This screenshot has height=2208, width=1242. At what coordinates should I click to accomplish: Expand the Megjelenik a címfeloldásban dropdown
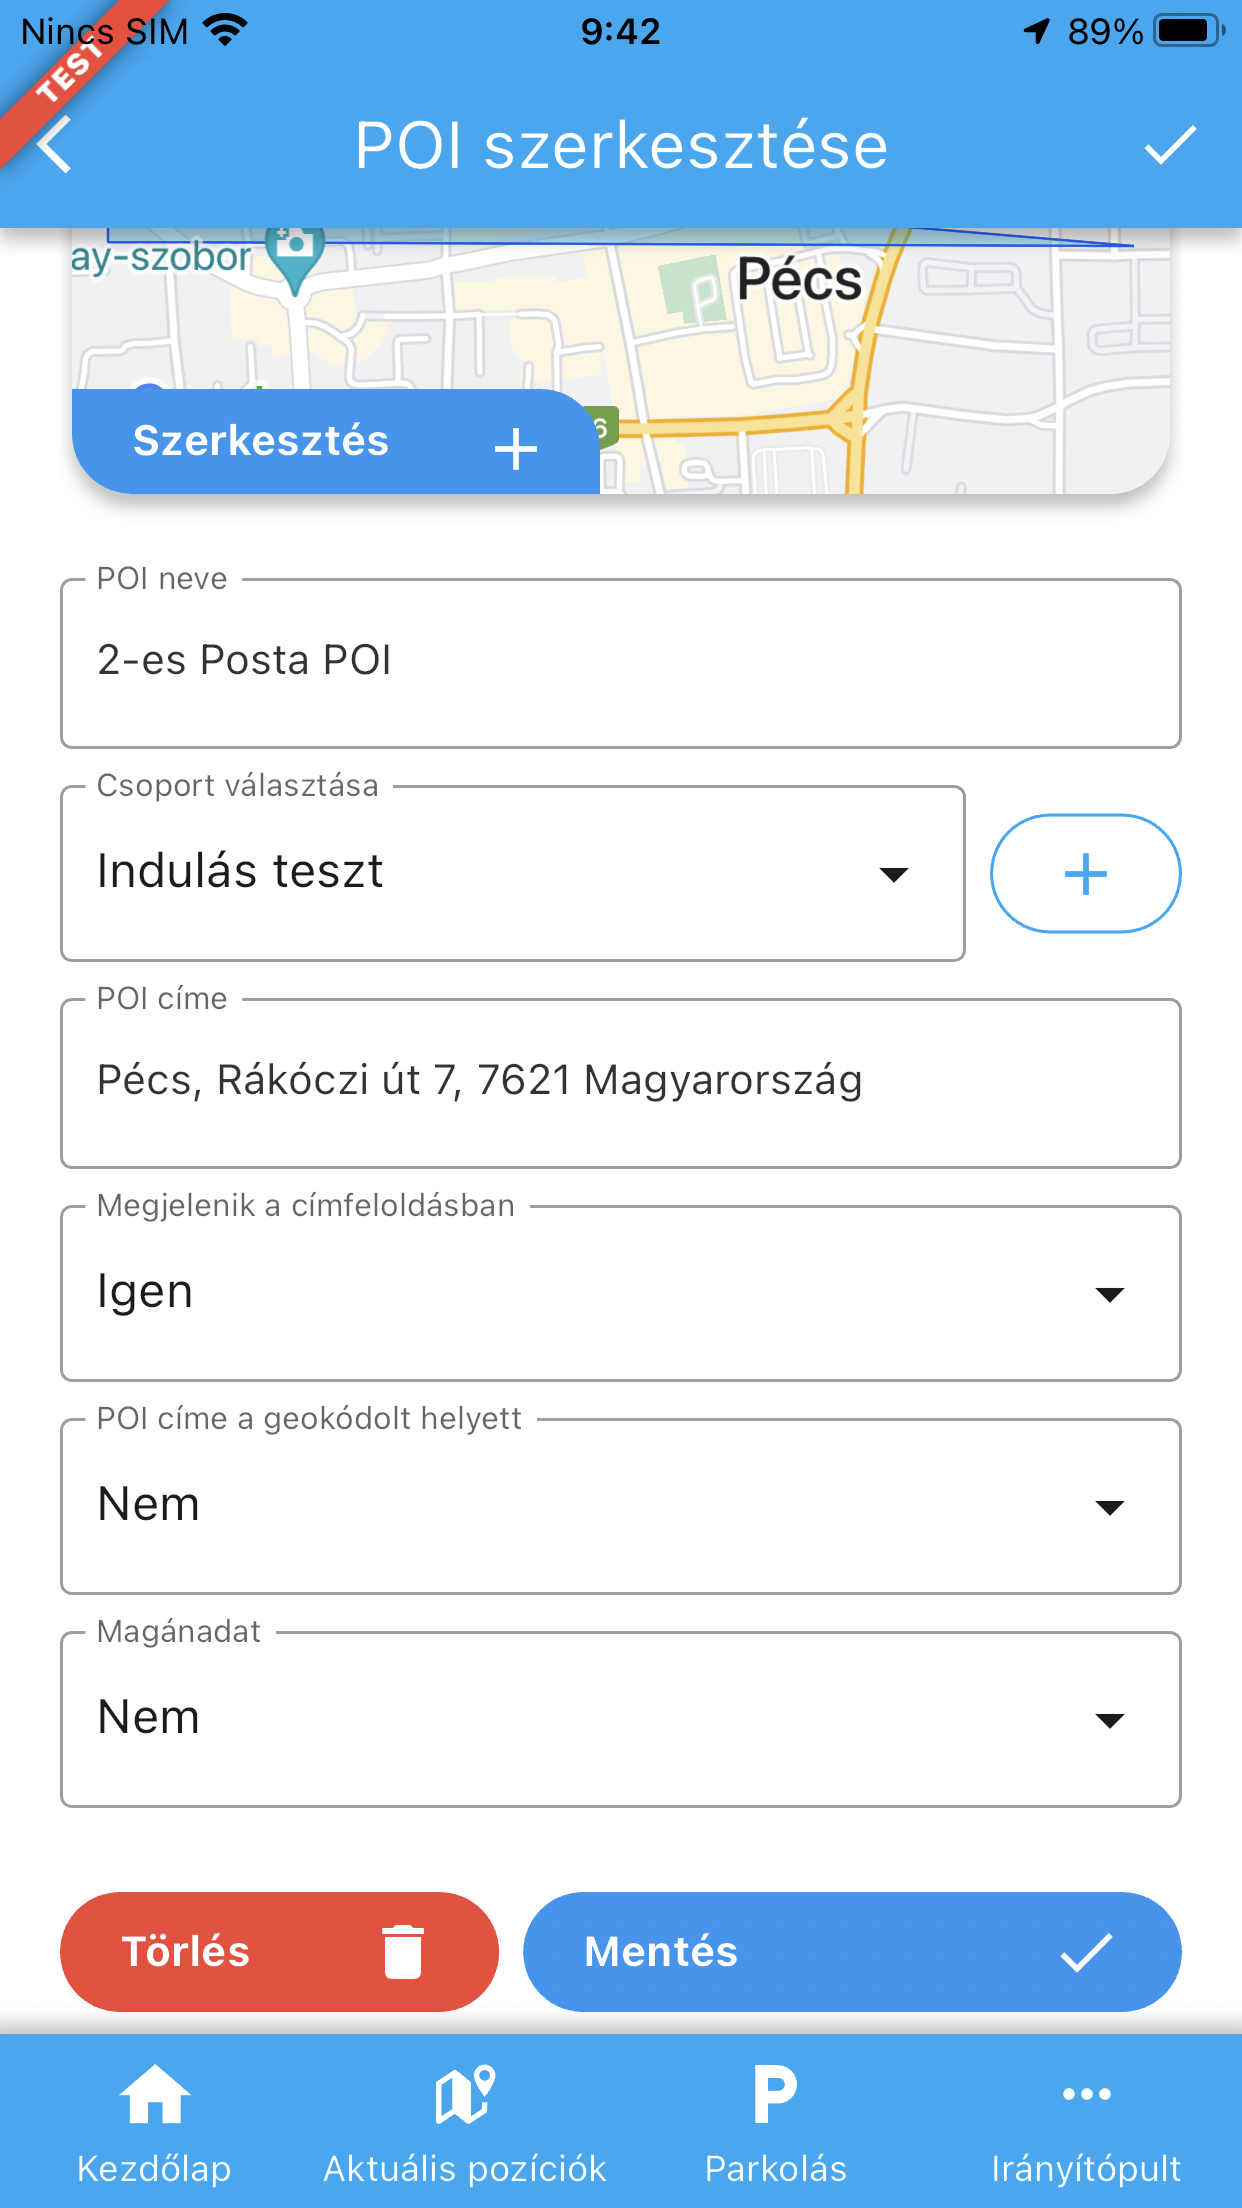pyautogui.click(x=620, y=1293)
